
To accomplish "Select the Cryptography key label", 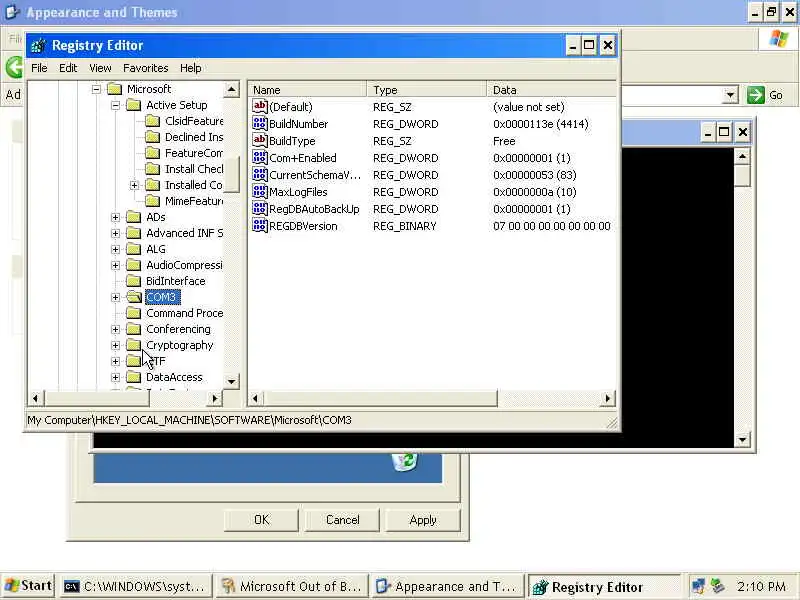I will click(x=180, y=345).
